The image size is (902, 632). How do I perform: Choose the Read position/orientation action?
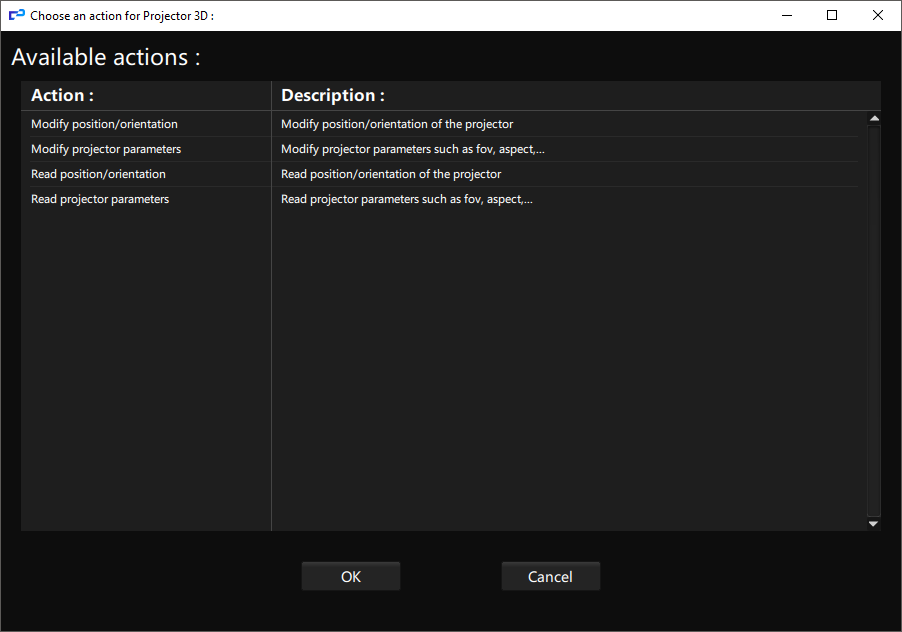point(98,174)
